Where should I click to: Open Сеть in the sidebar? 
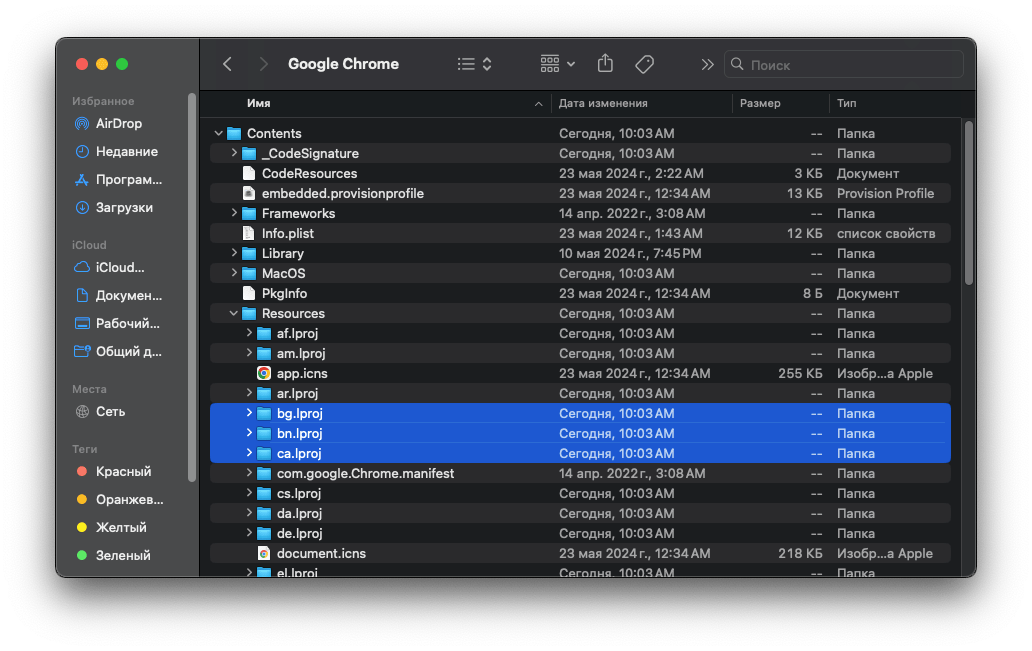(x=110, y=411)
